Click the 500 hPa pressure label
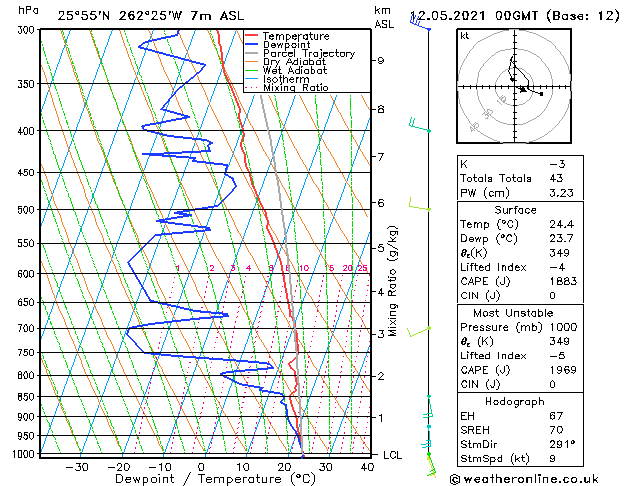 point(28,210)
